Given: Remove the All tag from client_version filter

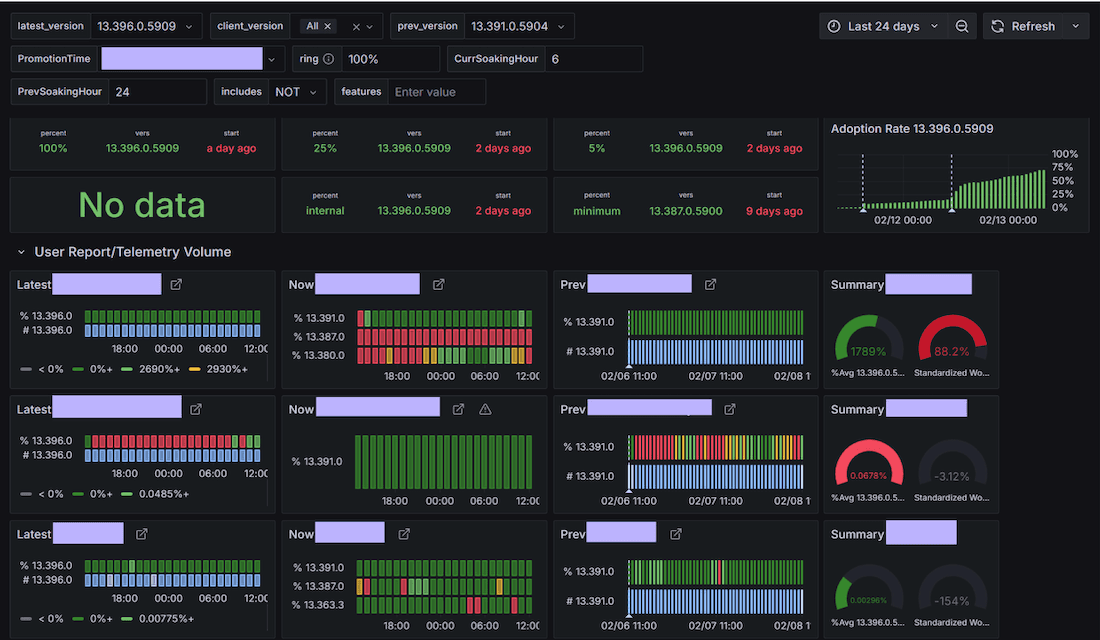Looking at the screenshot, I should pos(328,26).
